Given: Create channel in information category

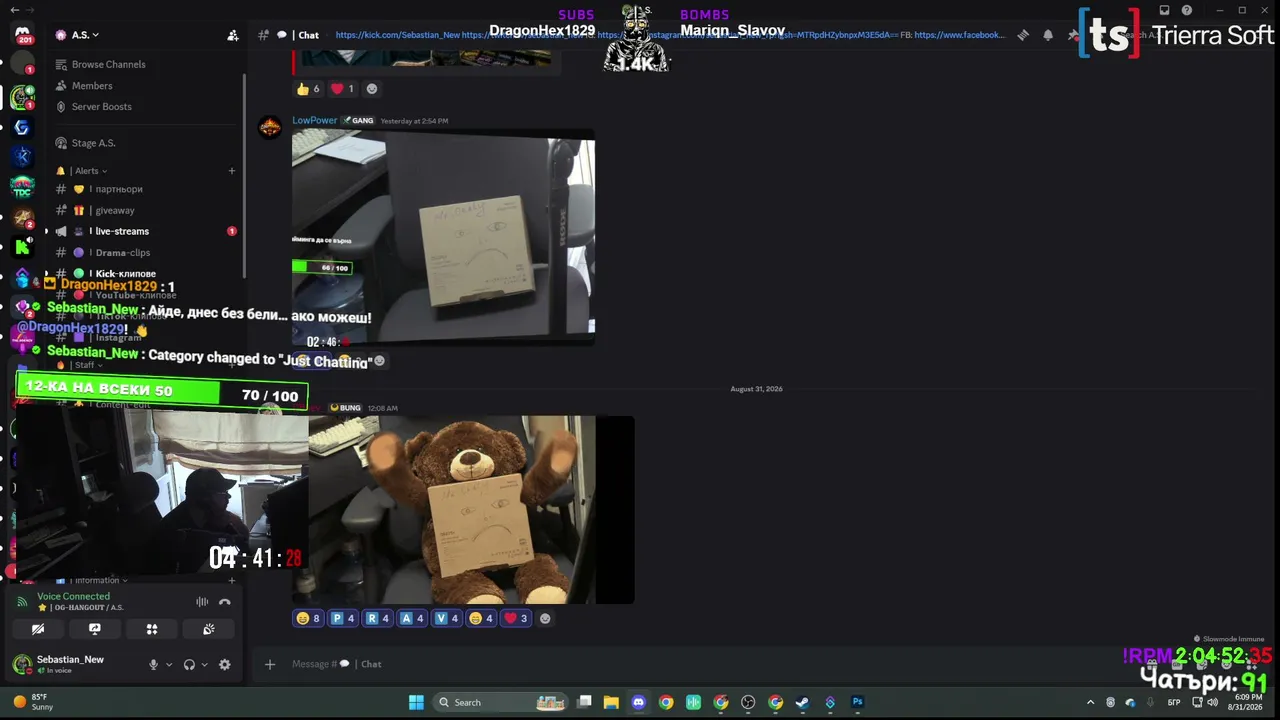Looking at the screenshot, I should tap(232, 580).
